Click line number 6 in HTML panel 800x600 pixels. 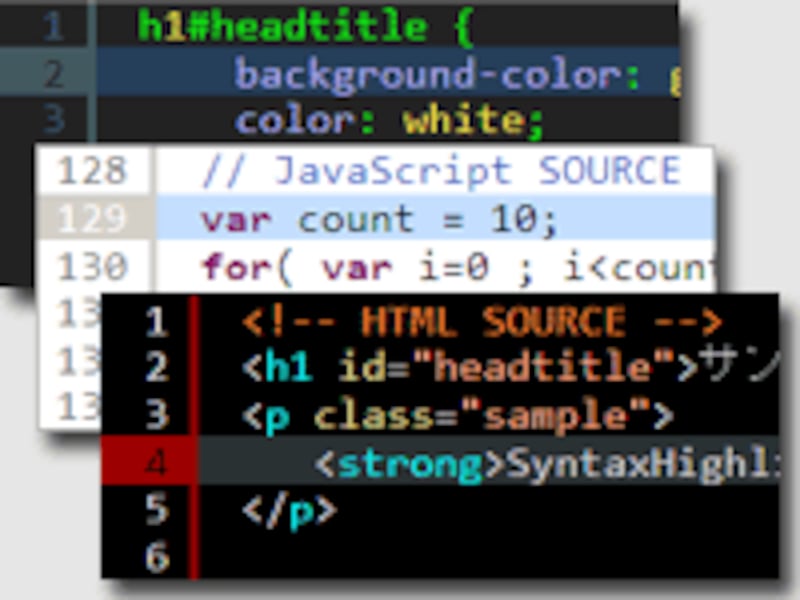(156, 556)
